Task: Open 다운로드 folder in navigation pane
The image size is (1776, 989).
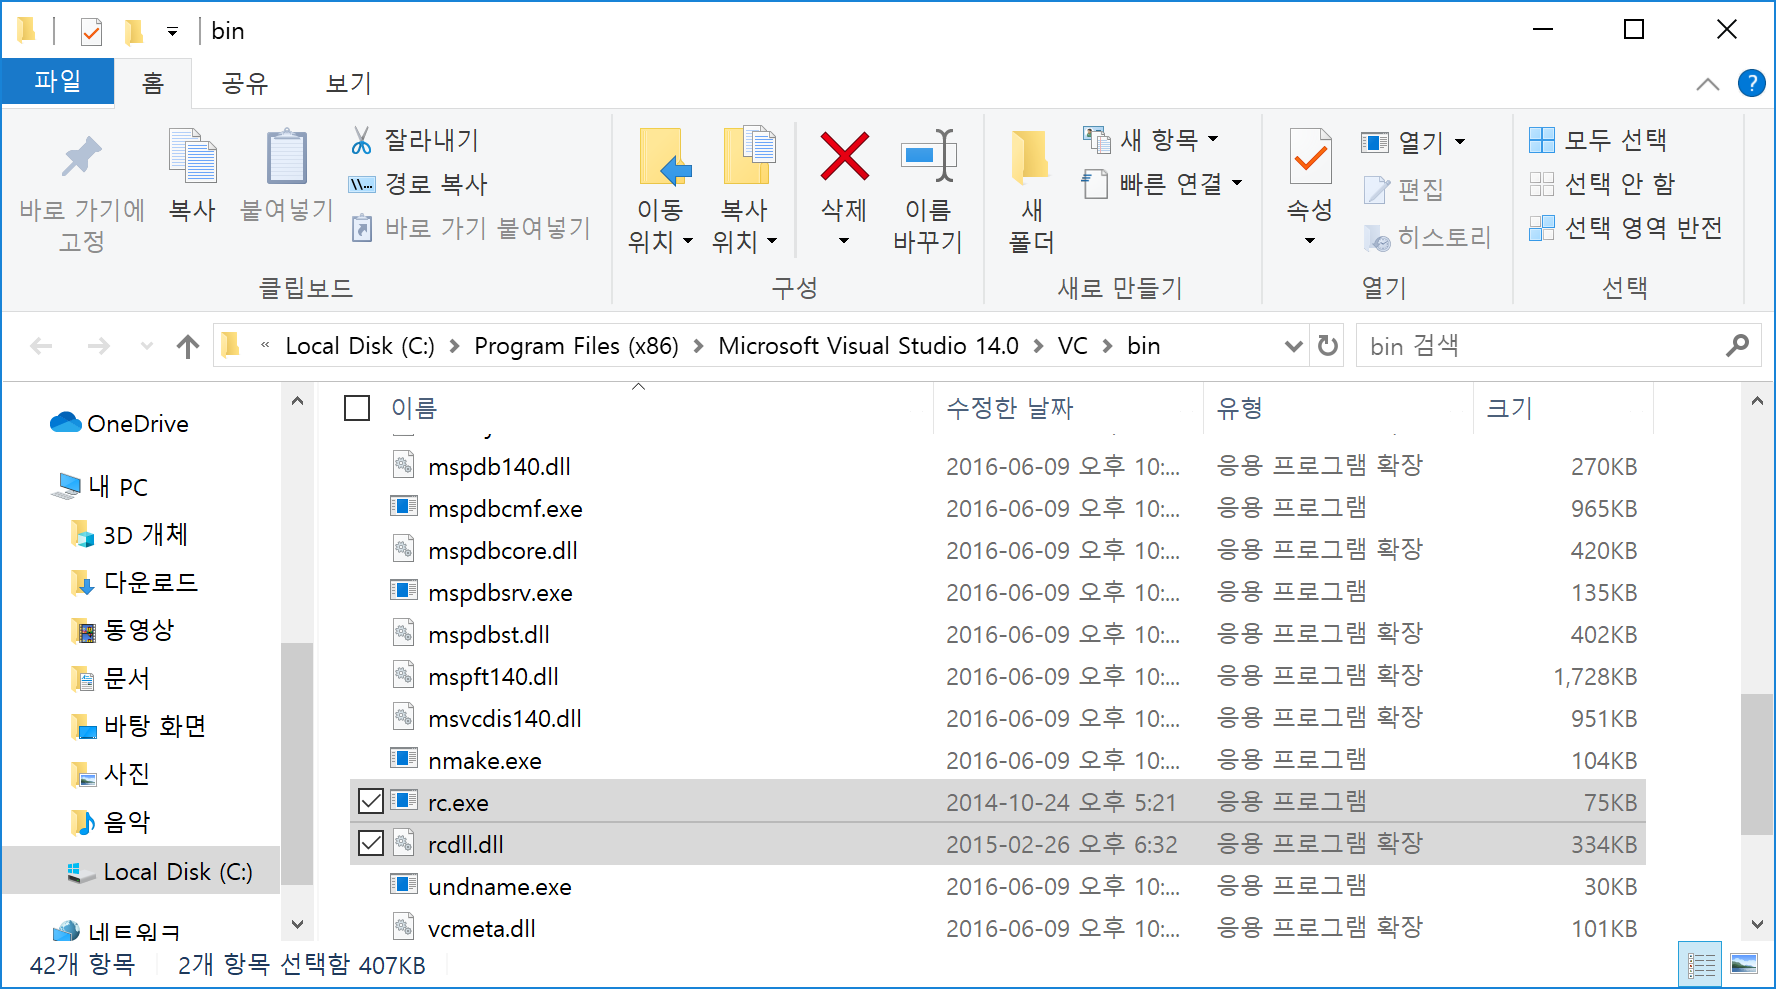Action: pyautogui.click(x=135, y=582)
